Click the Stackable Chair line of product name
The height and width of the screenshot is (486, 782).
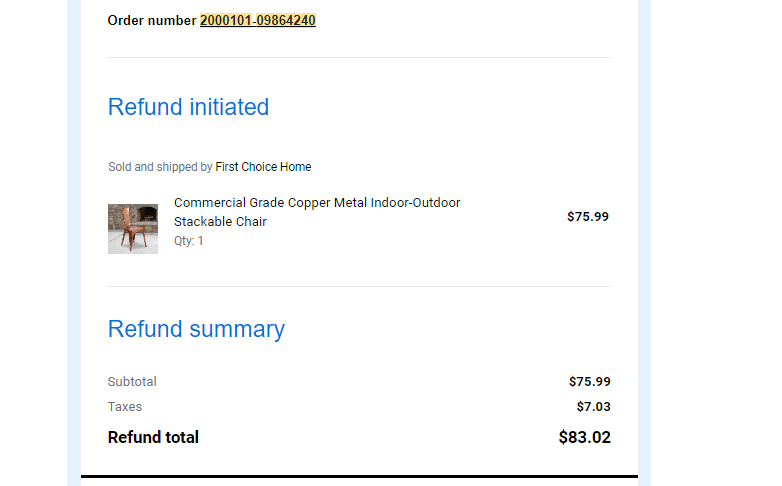[x=220, y=222]
